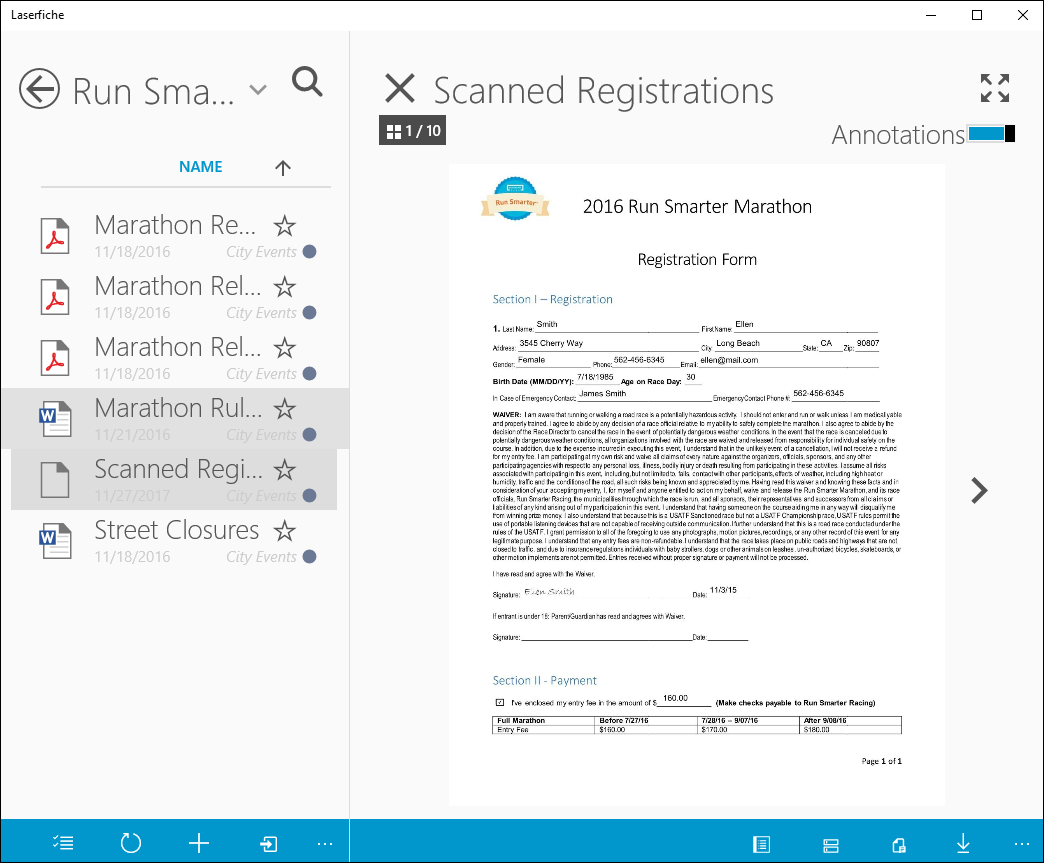Open the page thumbnails 1 / 10 button
The height and width of the screenshot is (863, 1044).
pos(413,131)
